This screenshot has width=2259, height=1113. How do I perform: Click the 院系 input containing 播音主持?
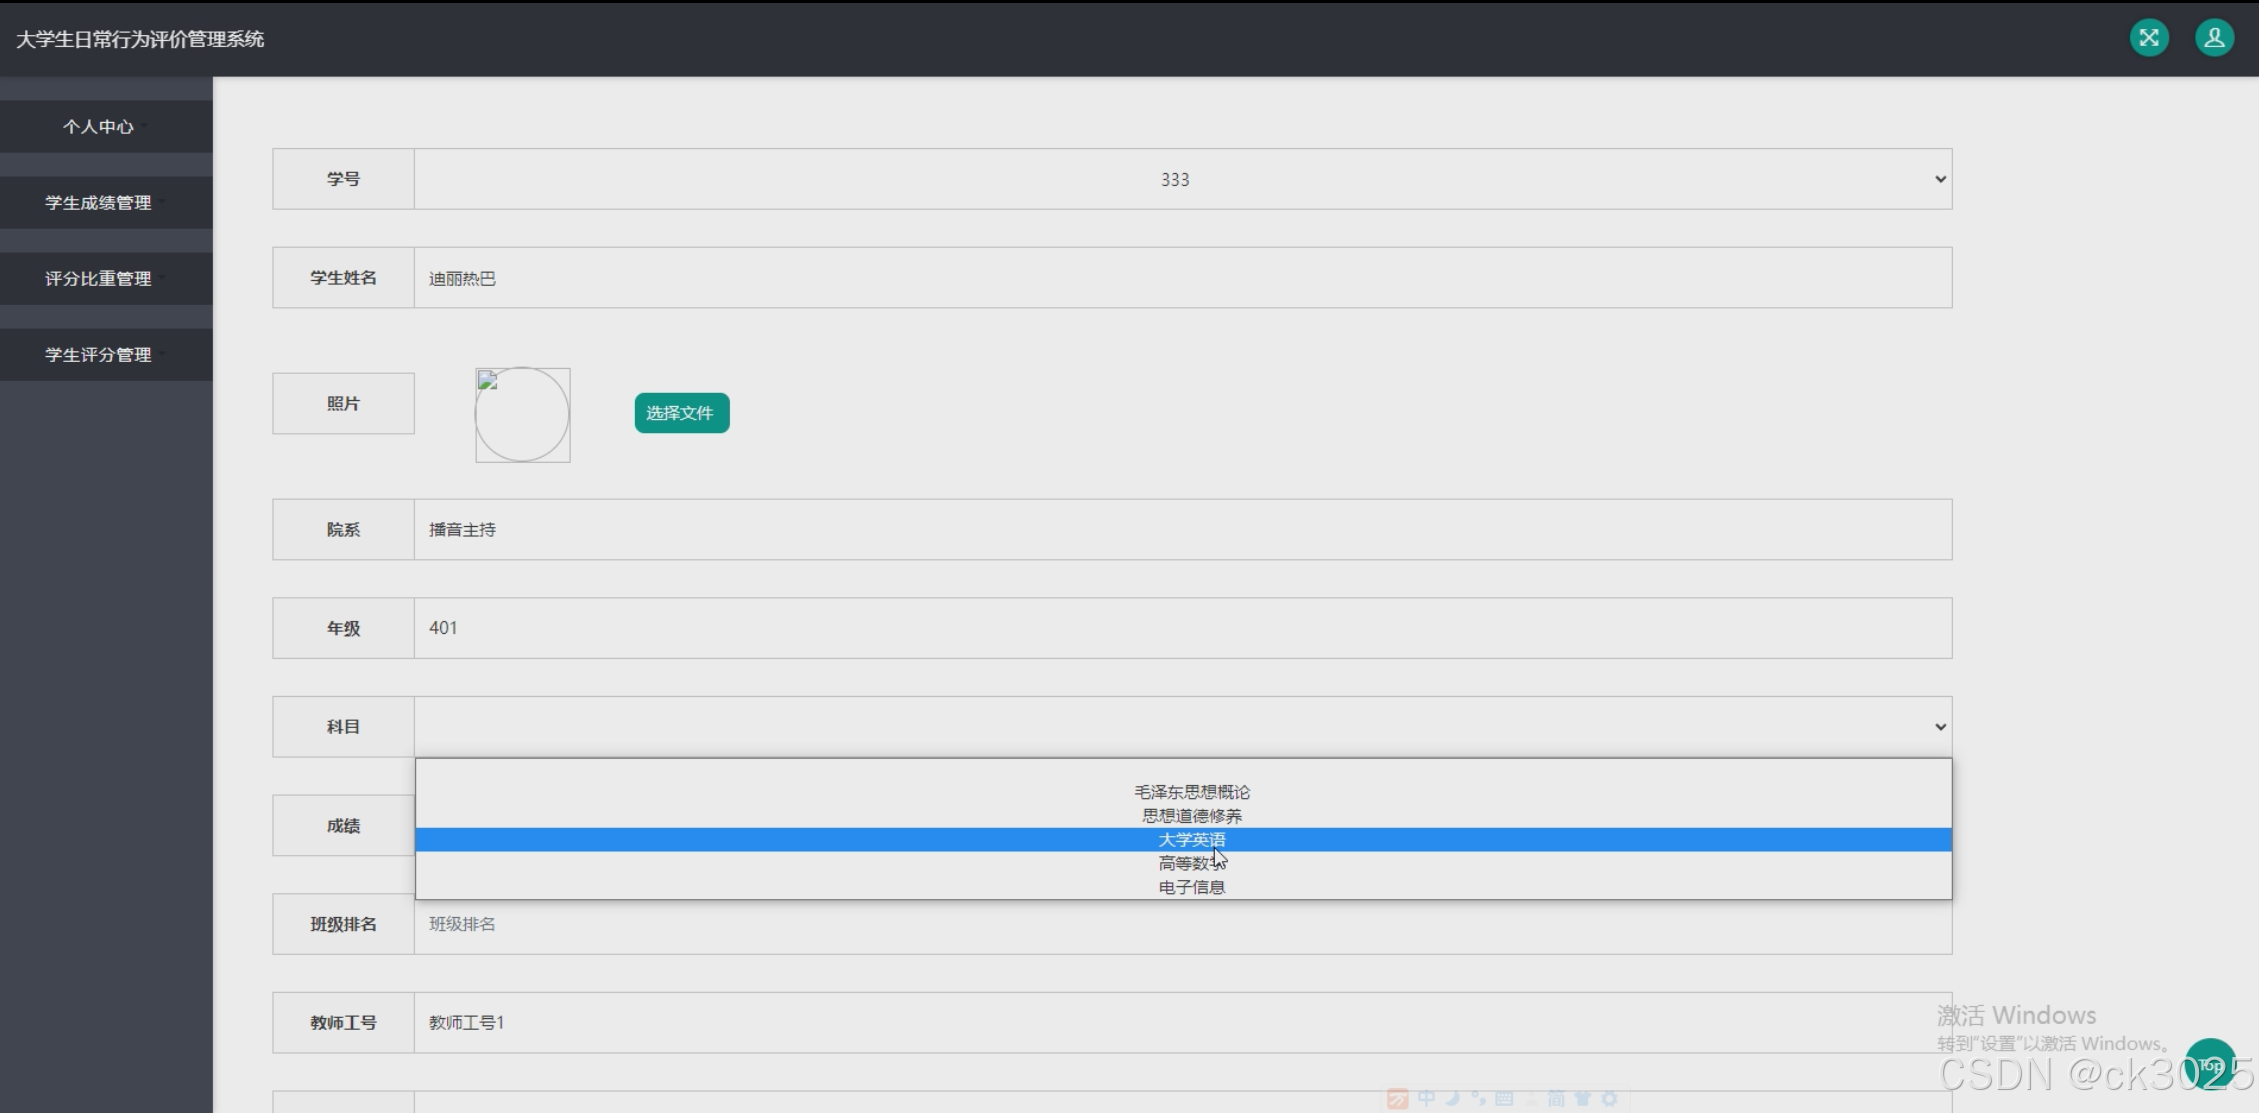point(1182,530)
